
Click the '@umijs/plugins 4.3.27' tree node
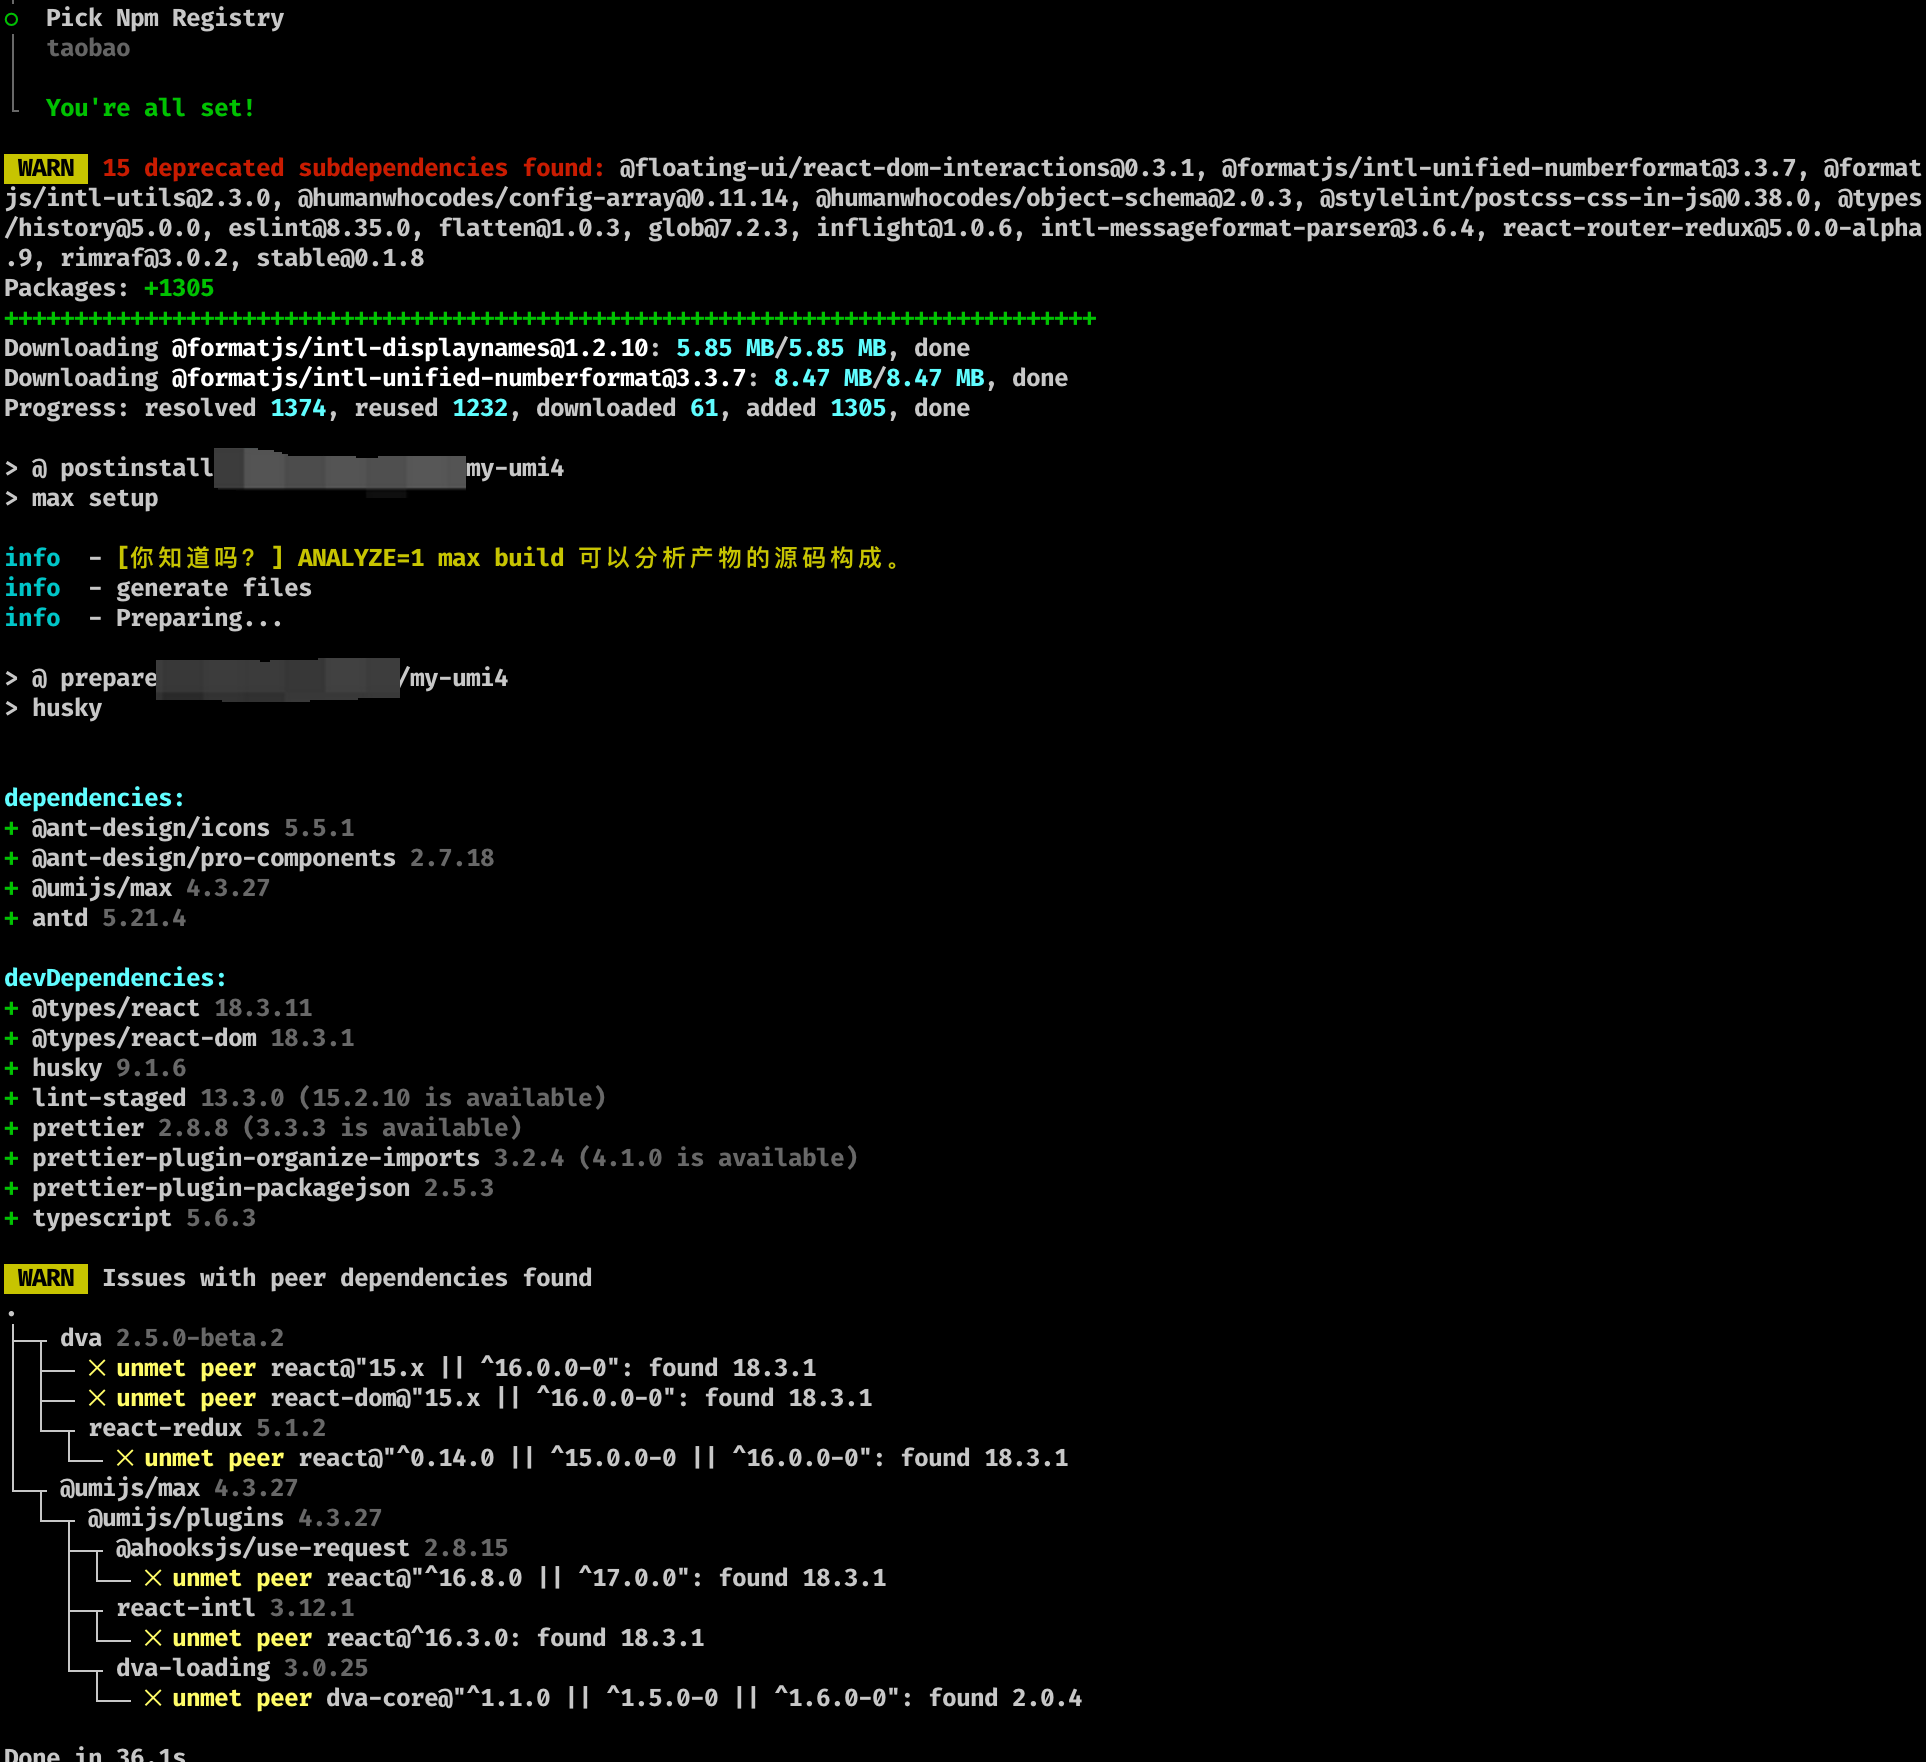[235, 1518]
